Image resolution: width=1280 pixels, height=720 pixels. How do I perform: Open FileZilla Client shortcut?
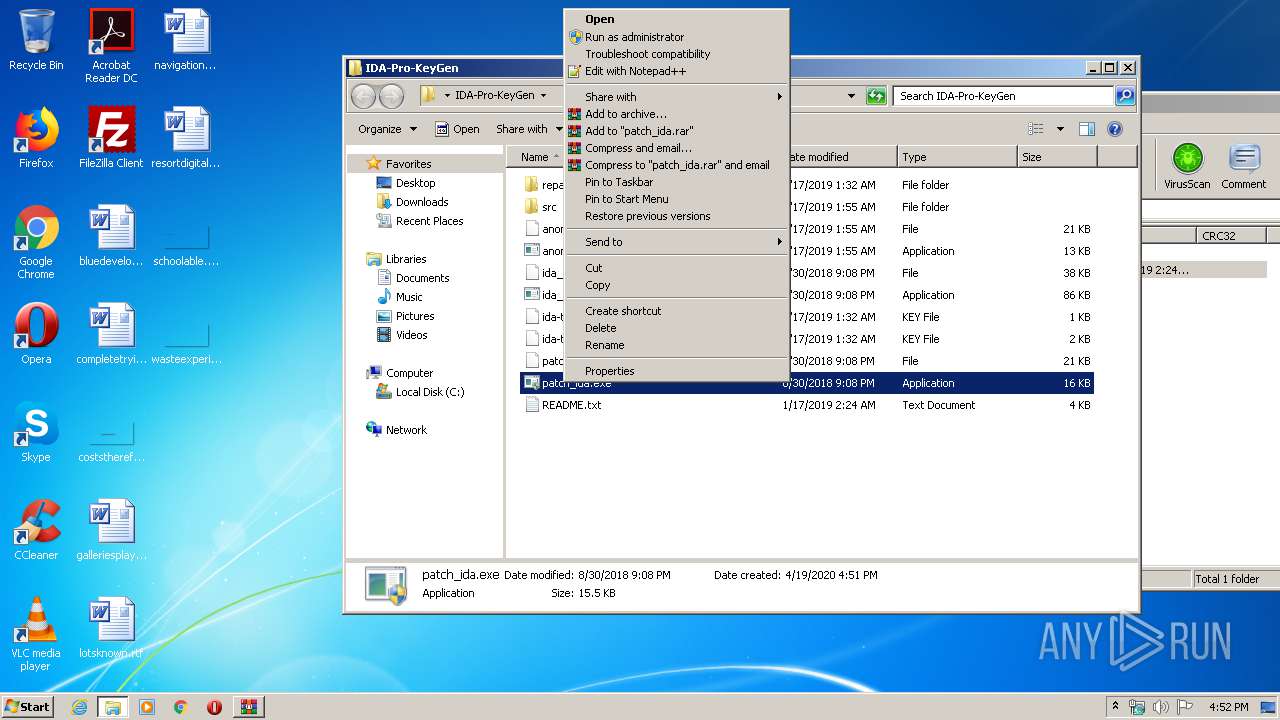click(111, 138)
